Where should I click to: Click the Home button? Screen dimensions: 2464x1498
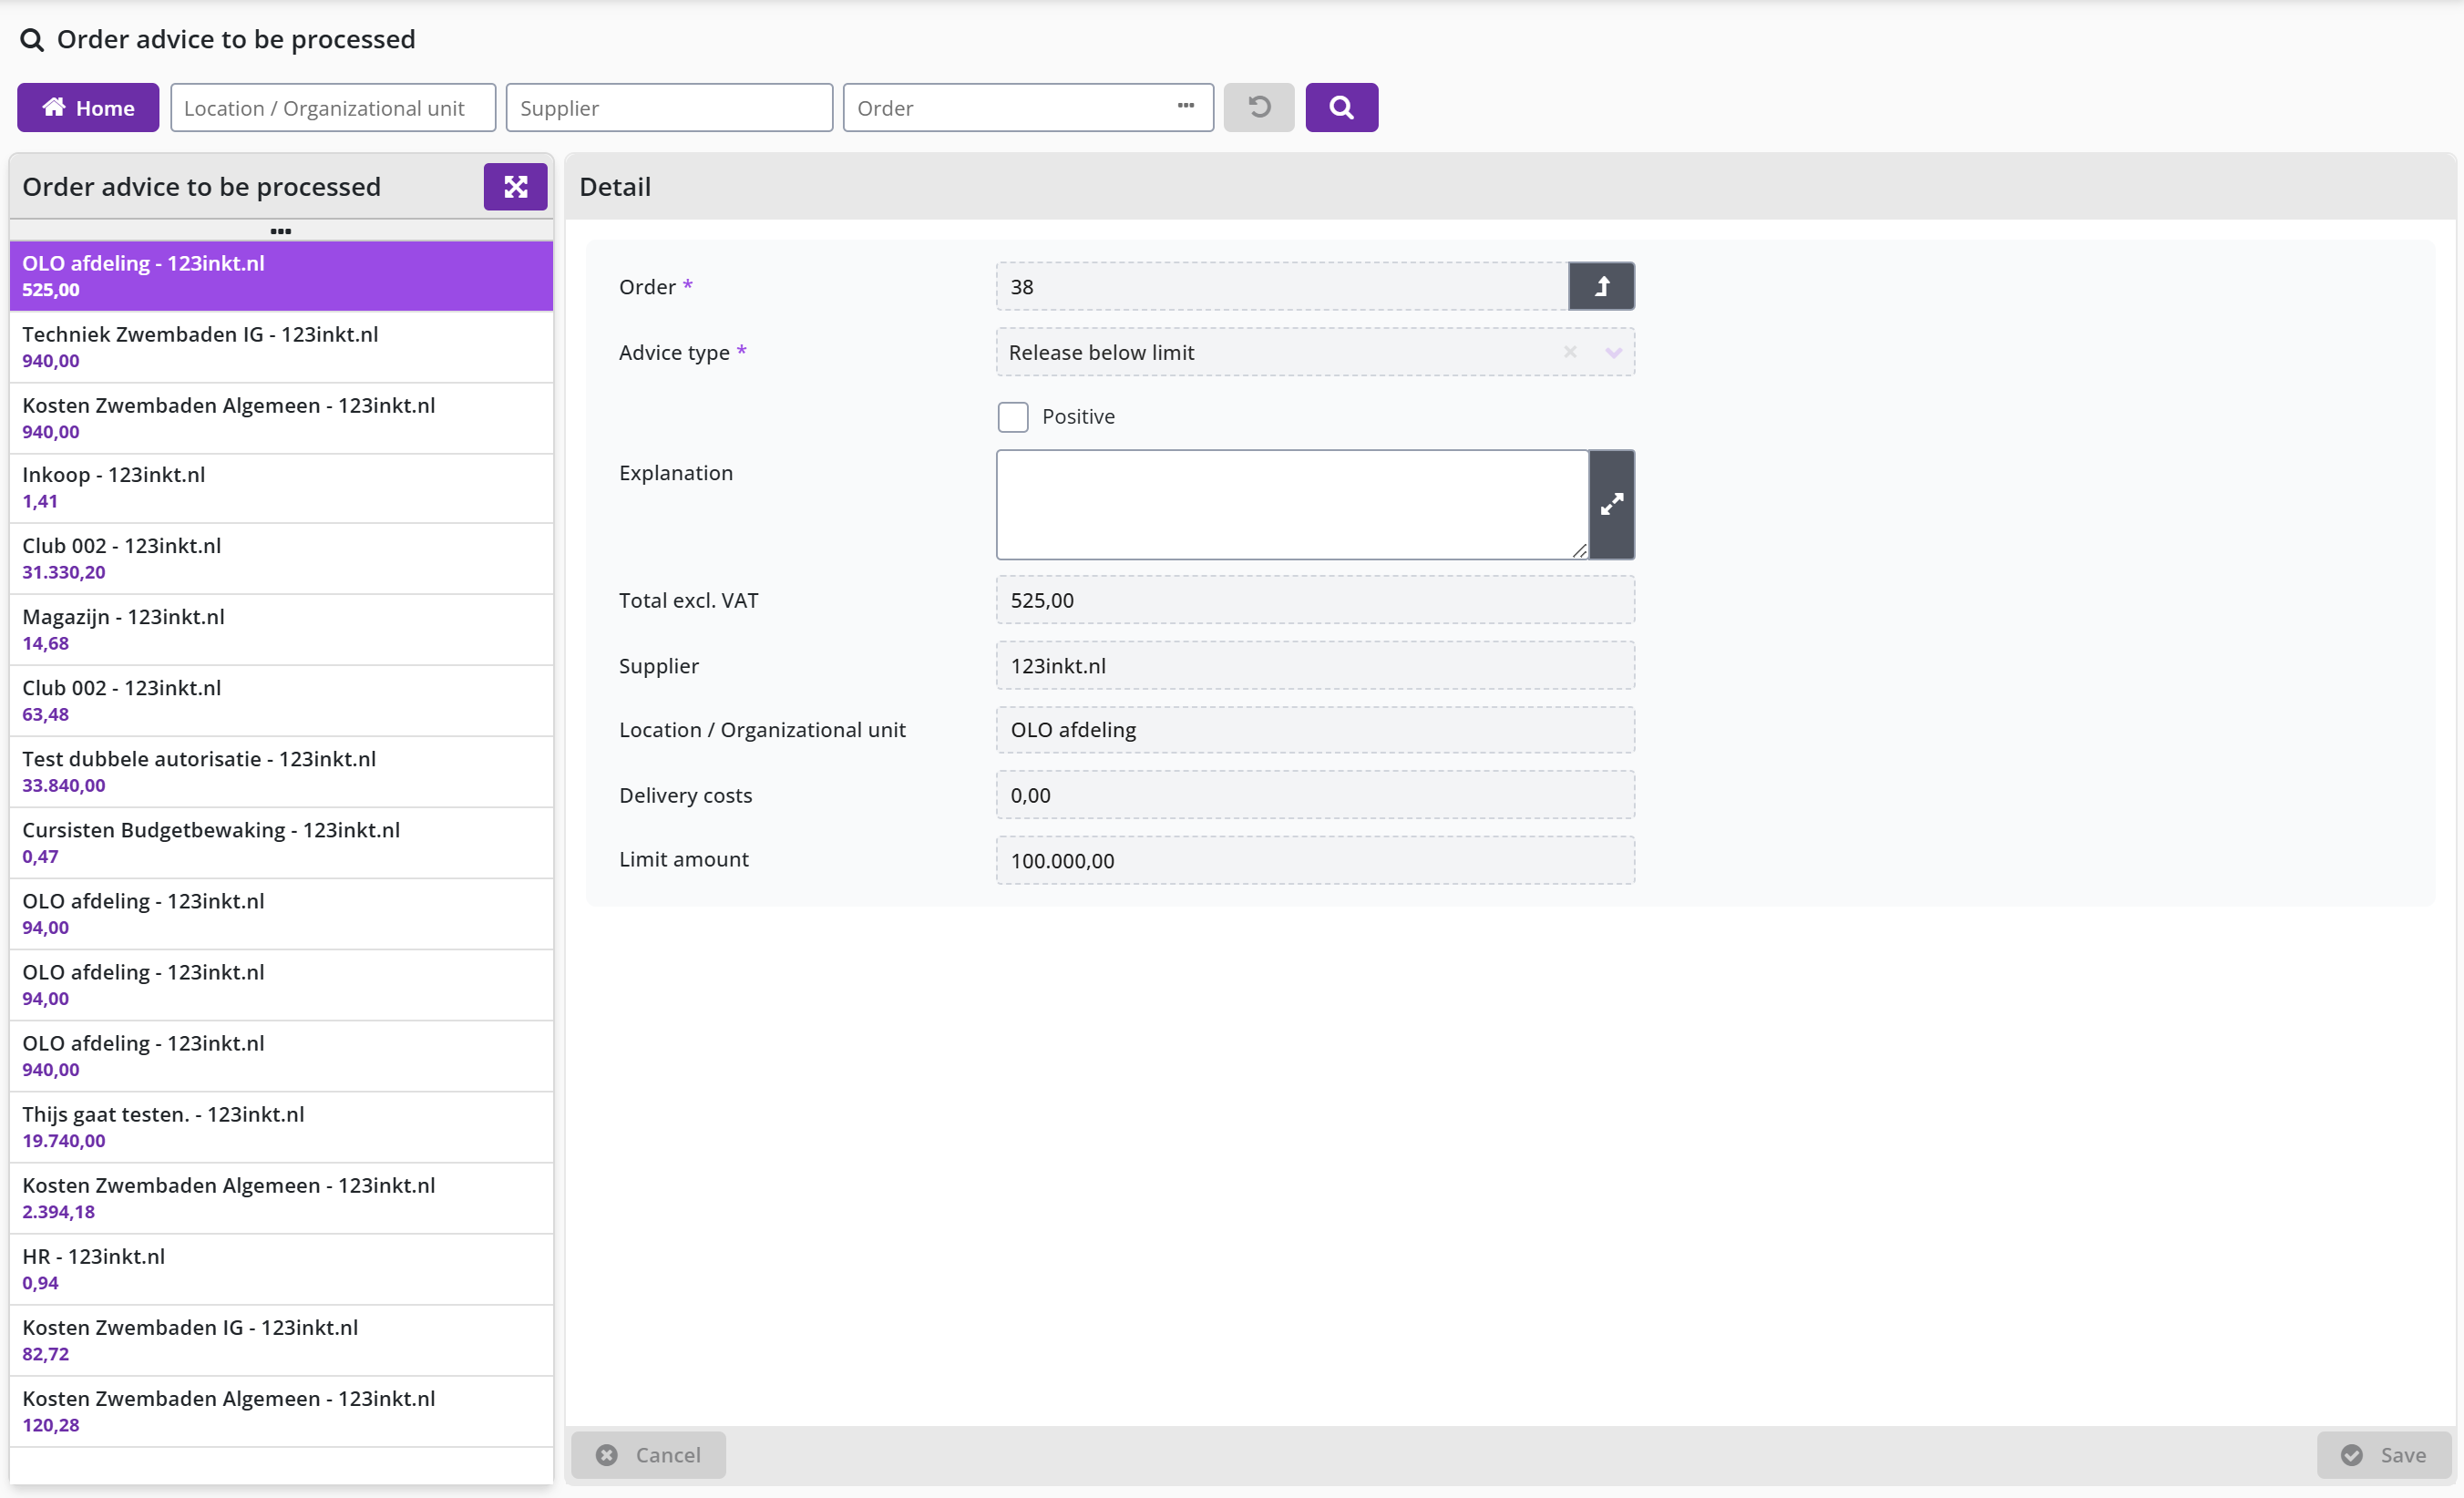(x=88, y=107)
